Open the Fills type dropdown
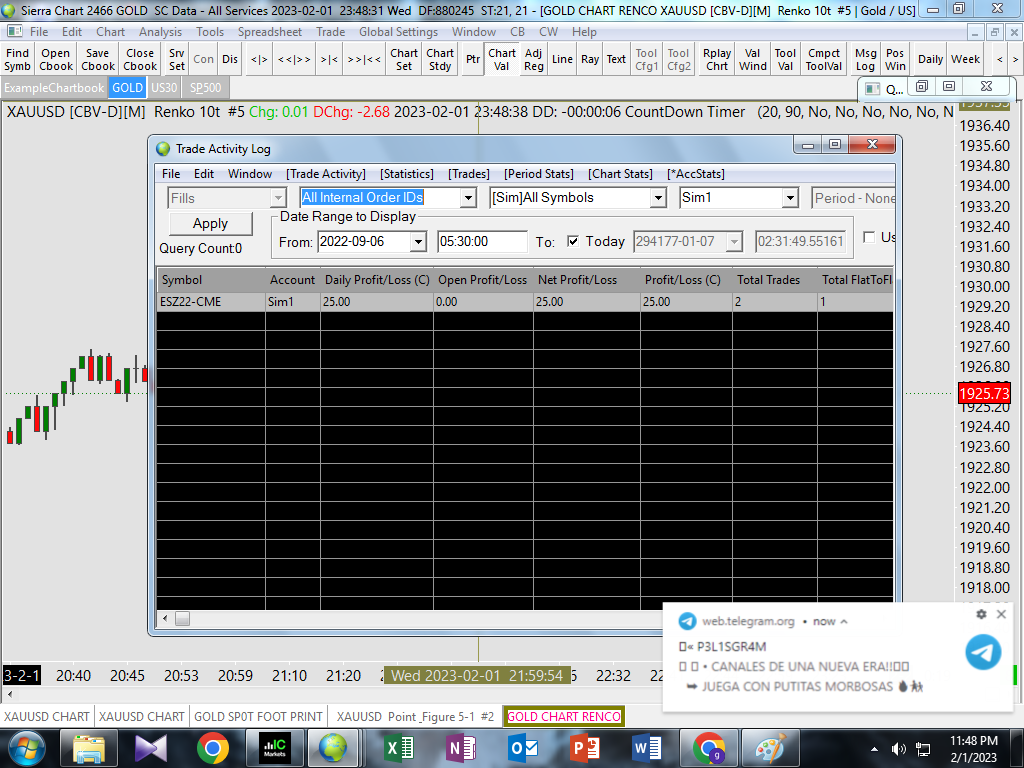 [278, 198]
